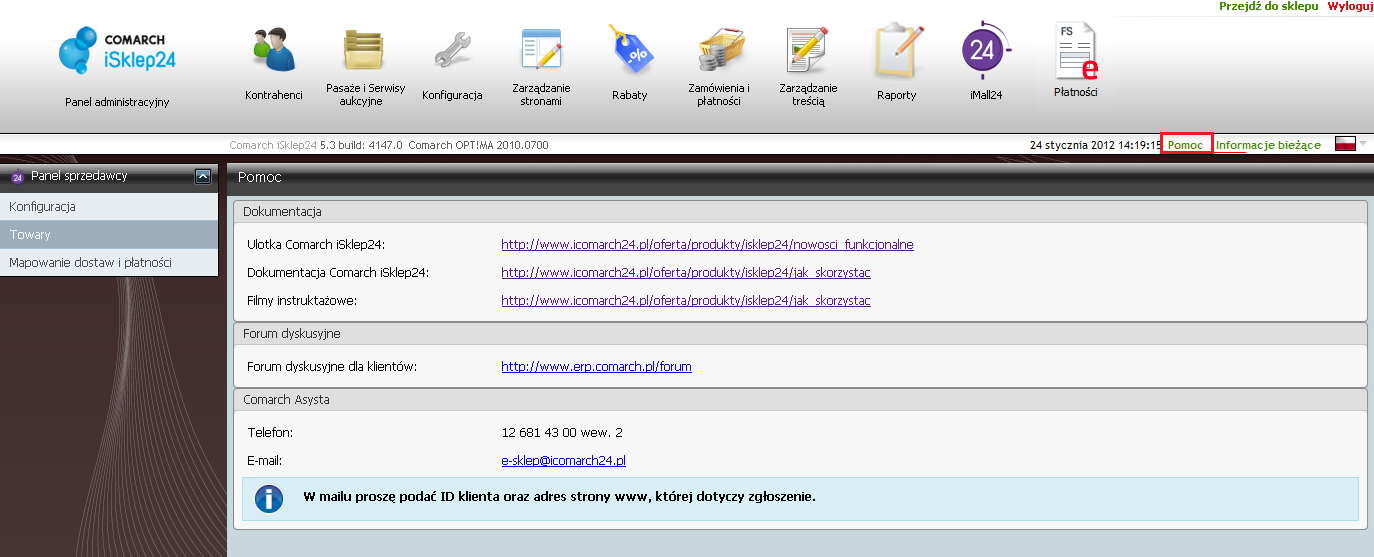Click phone number 12 681 43 00
Screen dimensions: 1374x557
562,433
